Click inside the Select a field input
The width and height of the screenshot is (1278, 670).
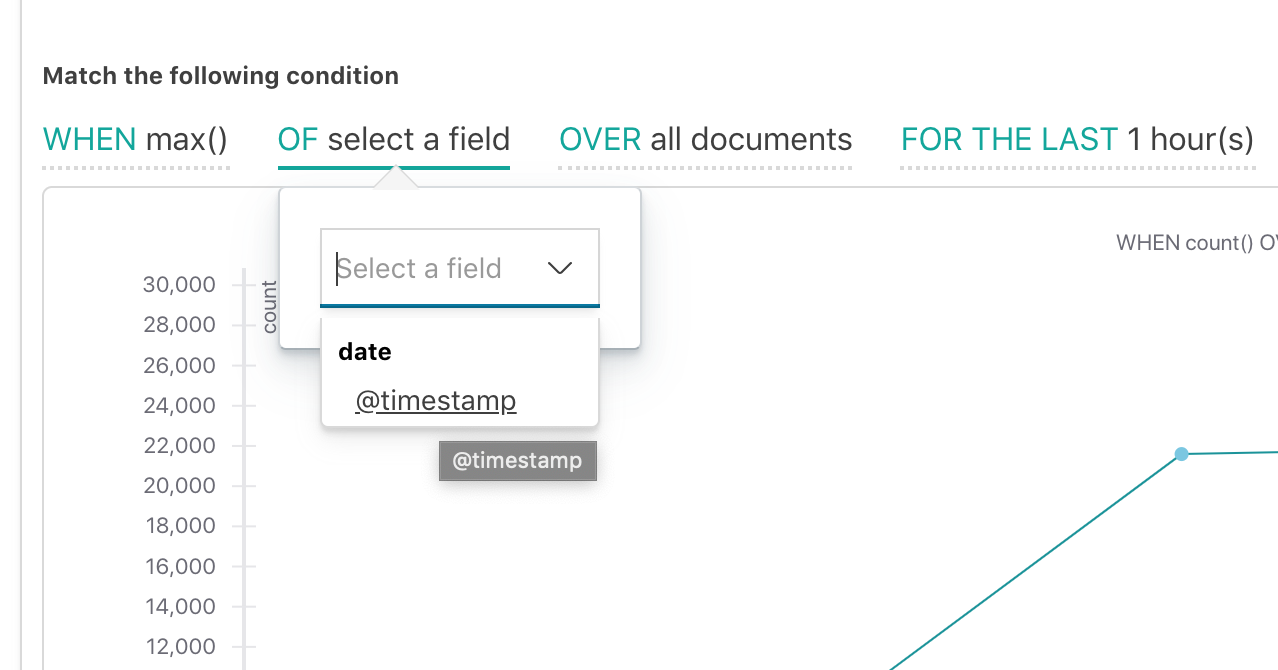[x=430, y=267]
